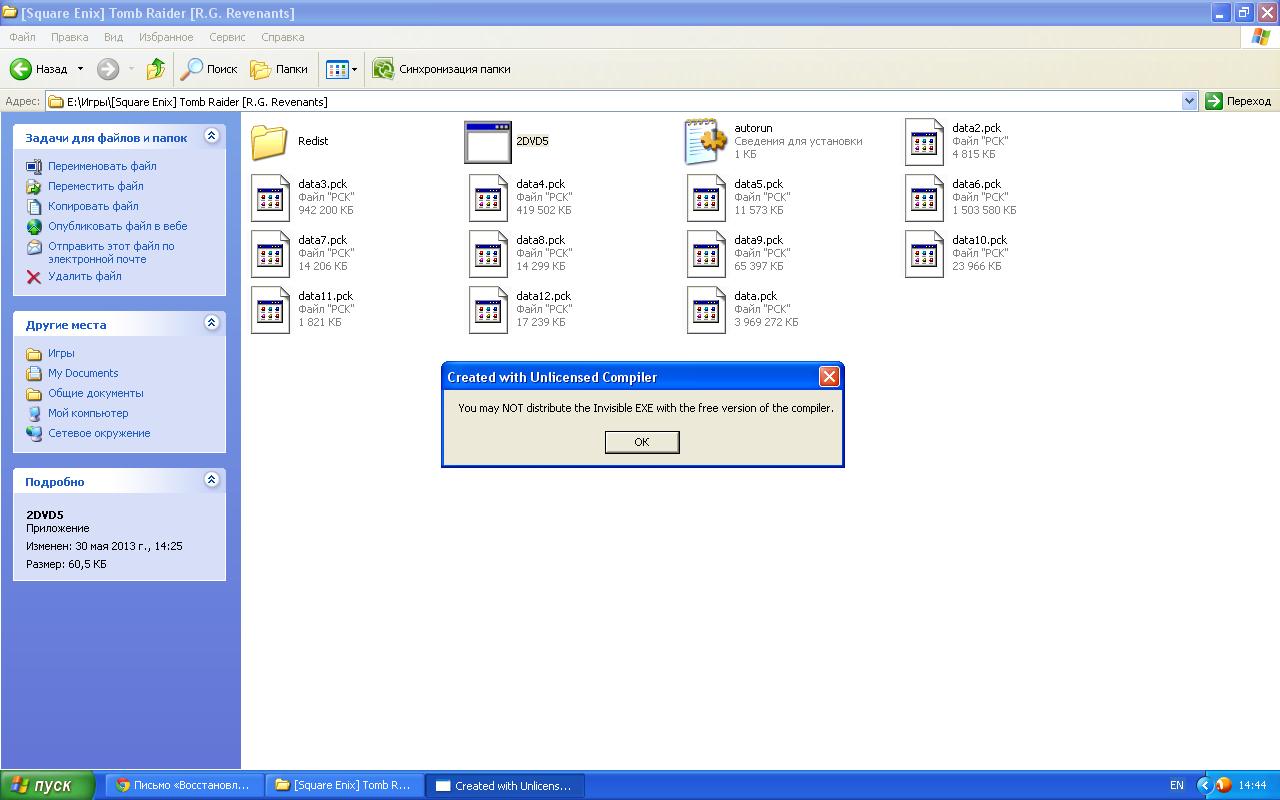Click the Forward arrow icon
The image size is (1280, 800).
(x=108, y=69)
